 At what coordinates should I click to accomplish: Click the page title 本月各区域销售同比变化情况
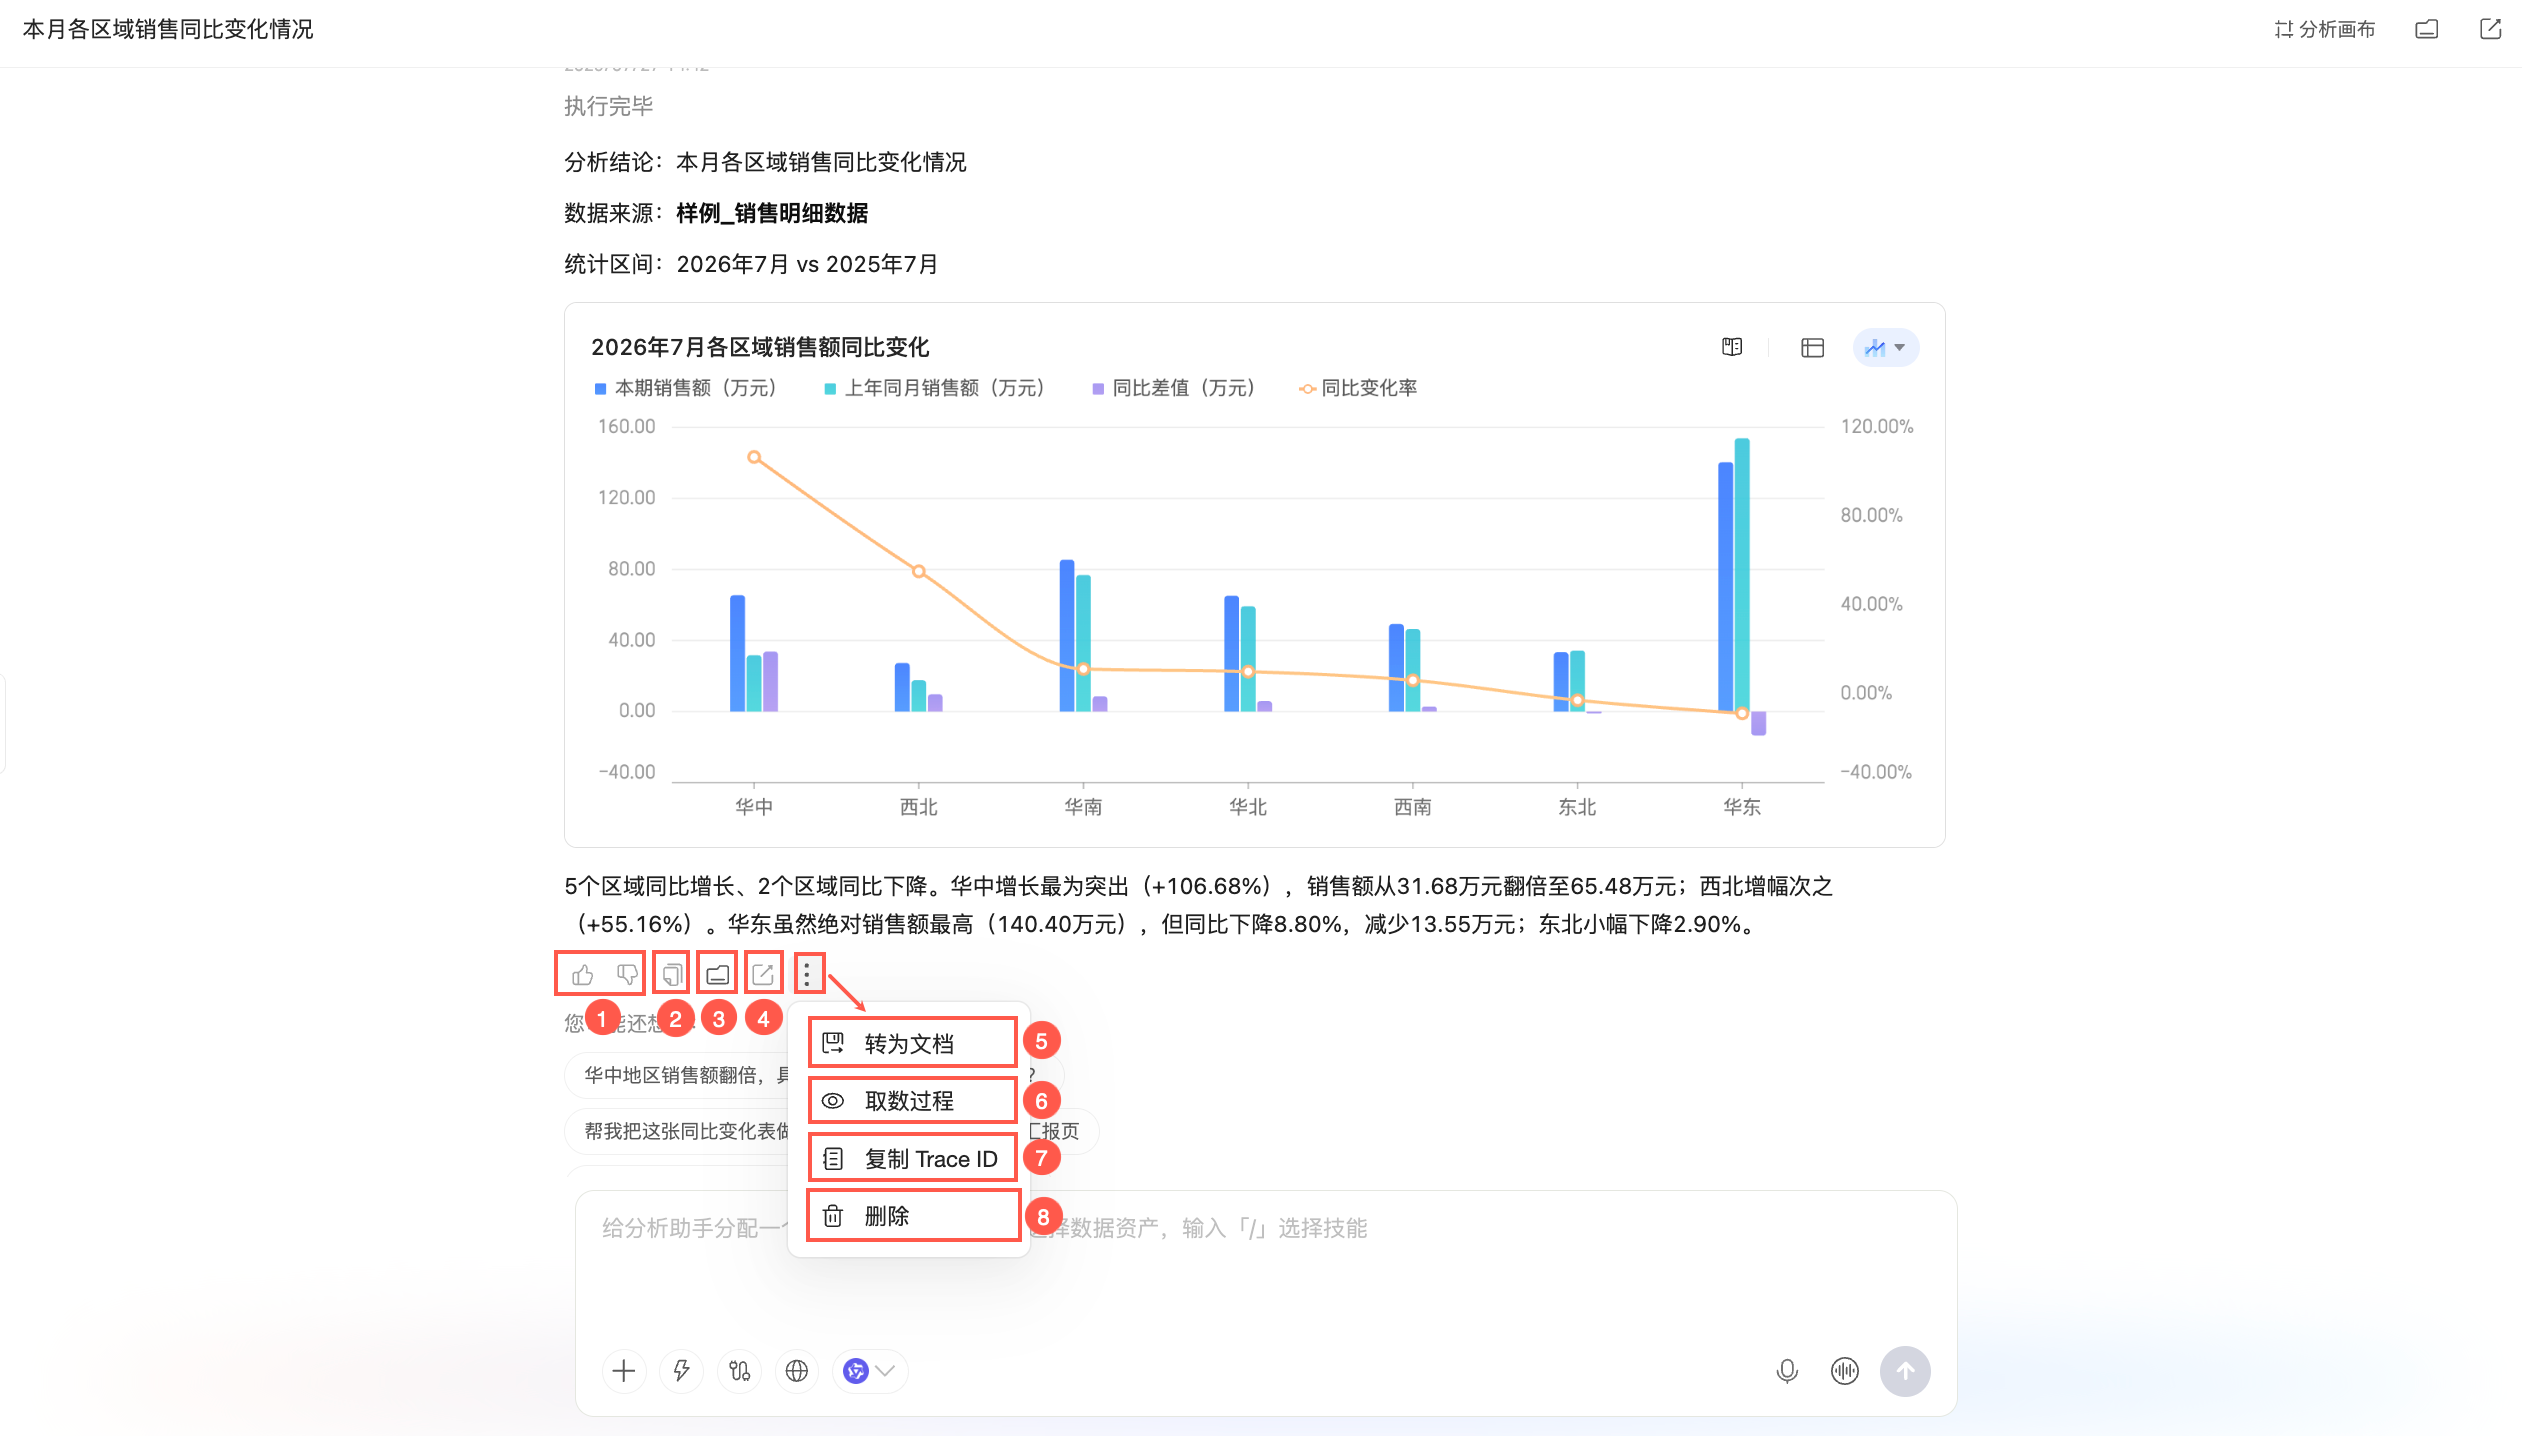pyautogui.click(x=168, y=30)
